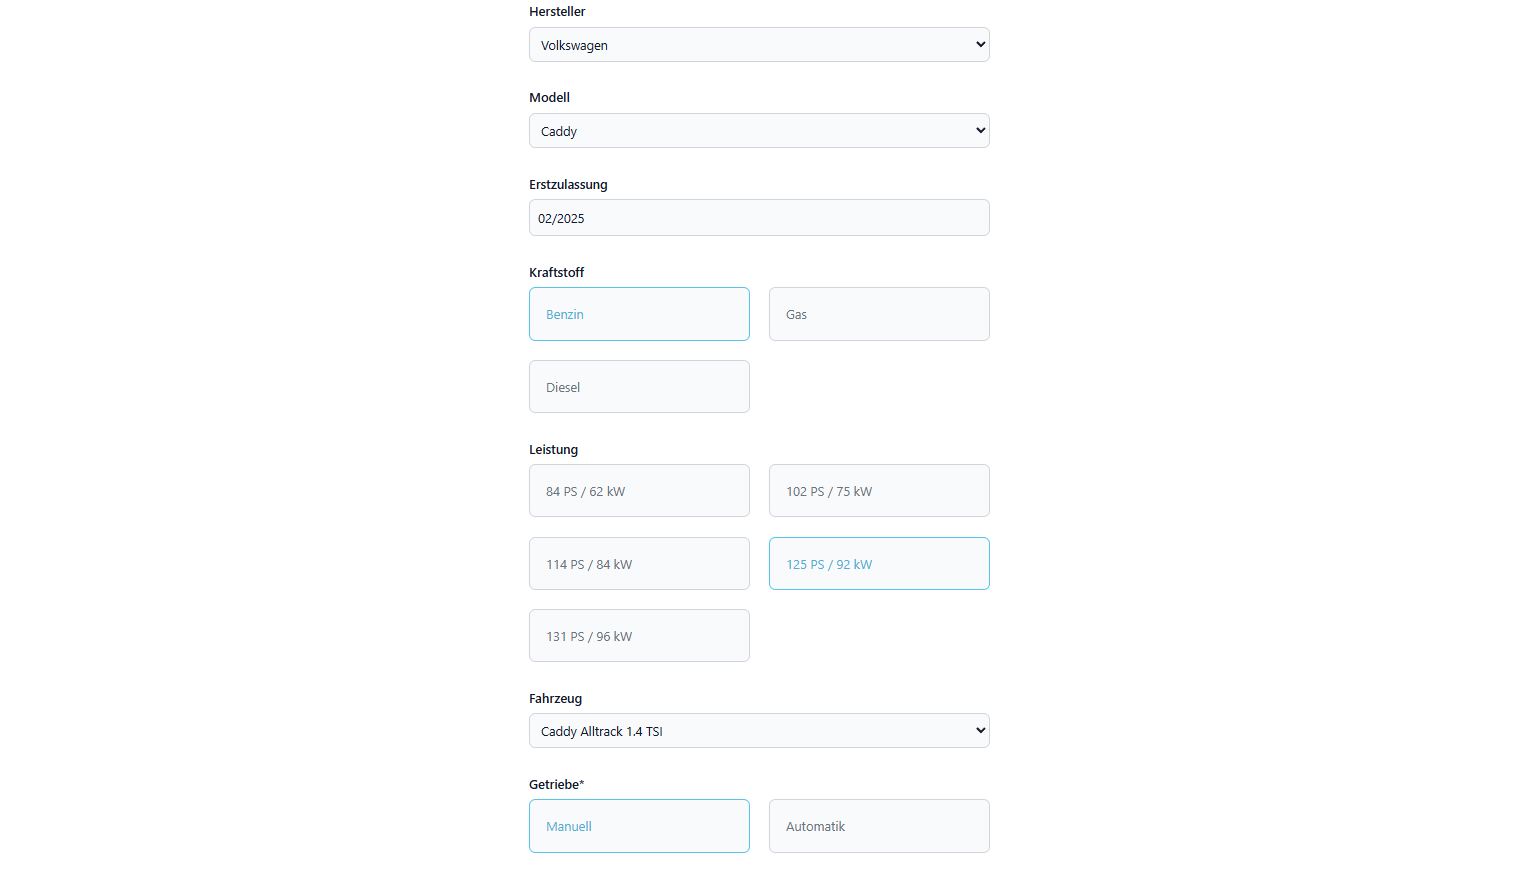Click the Erstzulassung label text
Image resolution: width=1539 pixels, height=873 pixels.
click(x=568, y=185)
